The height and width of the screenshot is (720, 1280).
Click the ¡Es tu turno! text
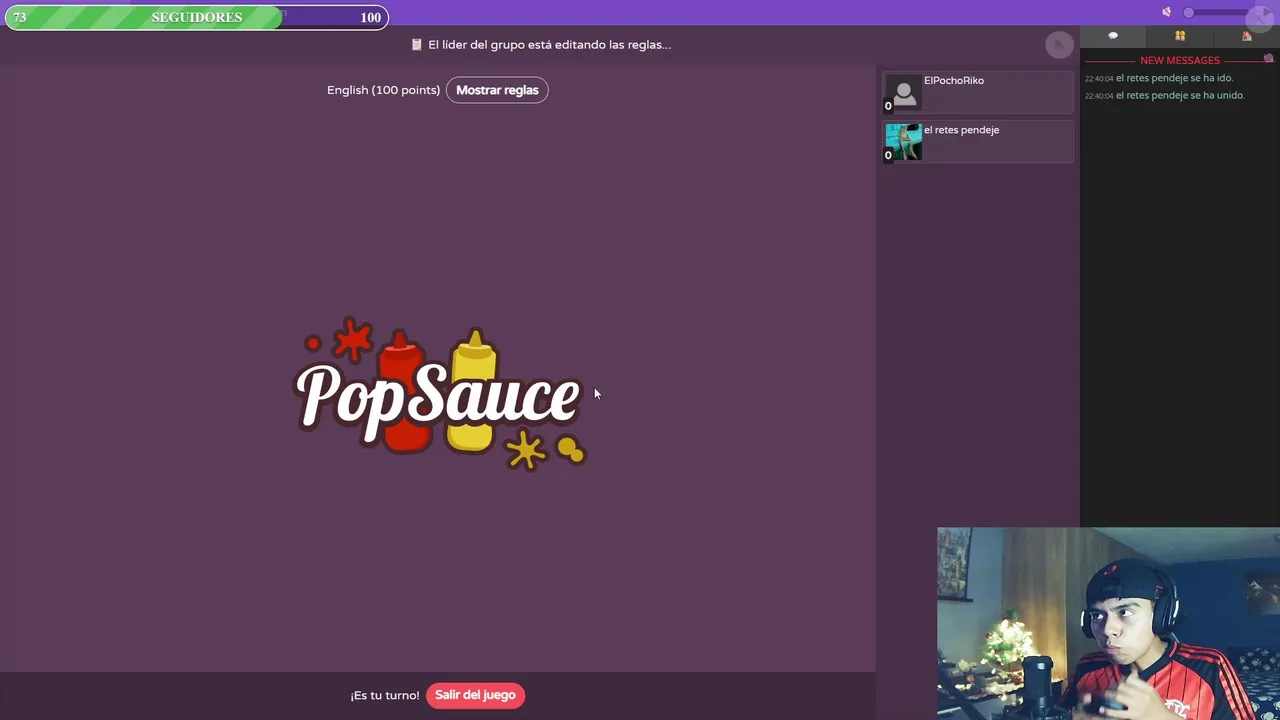click(x=385, y=695)
